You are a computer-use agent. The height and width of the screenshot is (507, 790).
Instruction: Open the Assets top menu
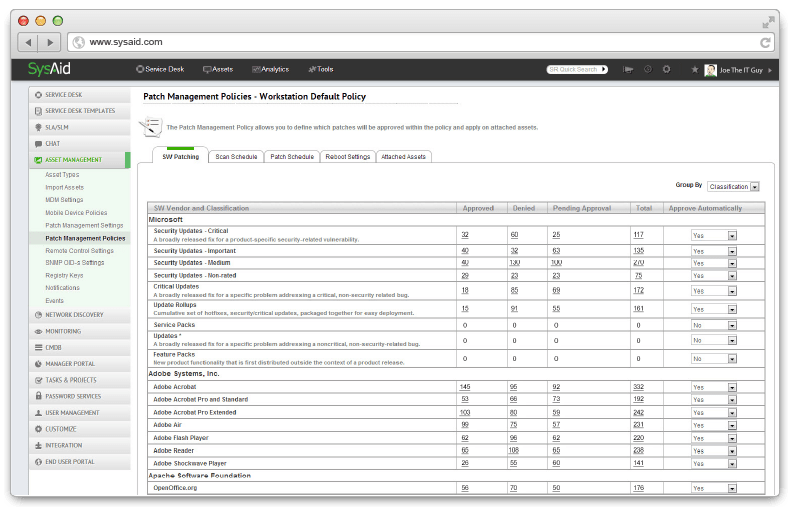click(218, 70)
